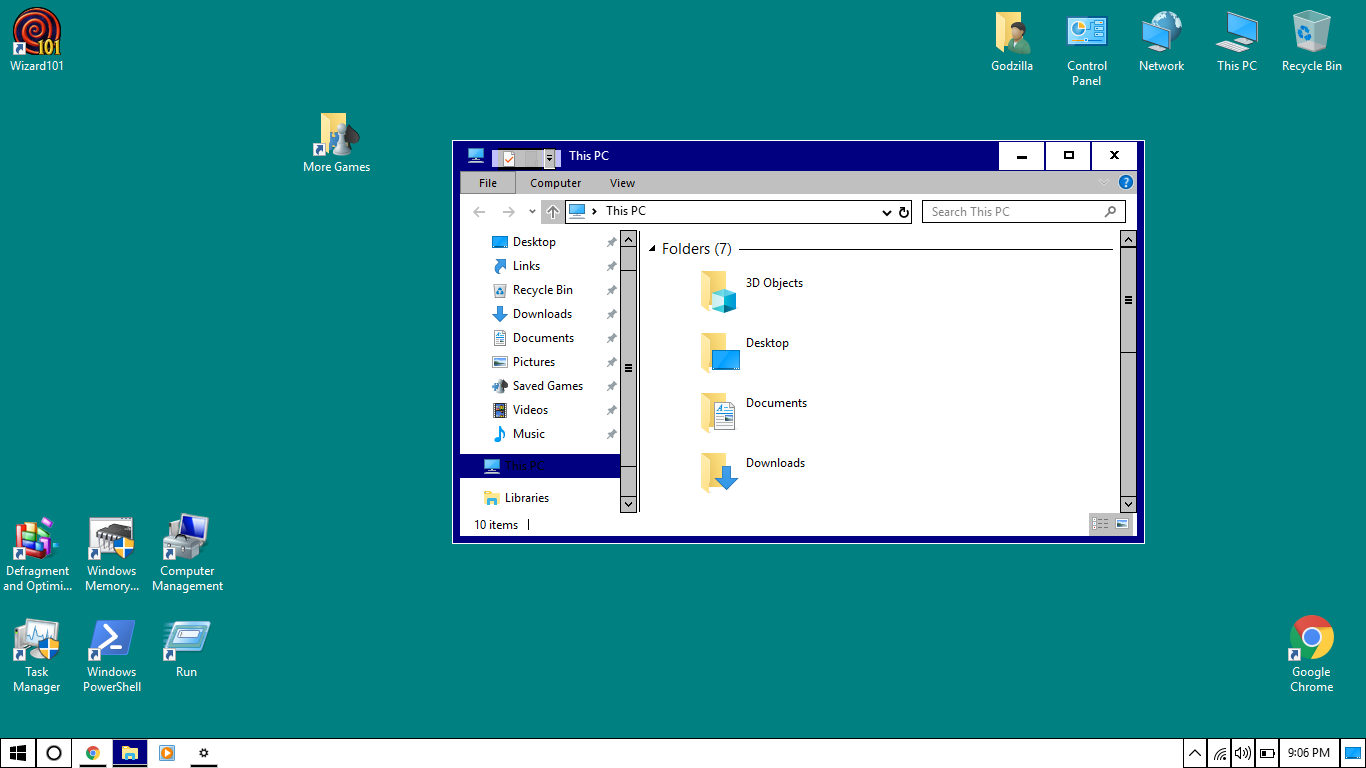This screenshot has height=768, width=1366.
Task: Unpin Downloads from the navigation pane
Action: (x=611, y=313)
